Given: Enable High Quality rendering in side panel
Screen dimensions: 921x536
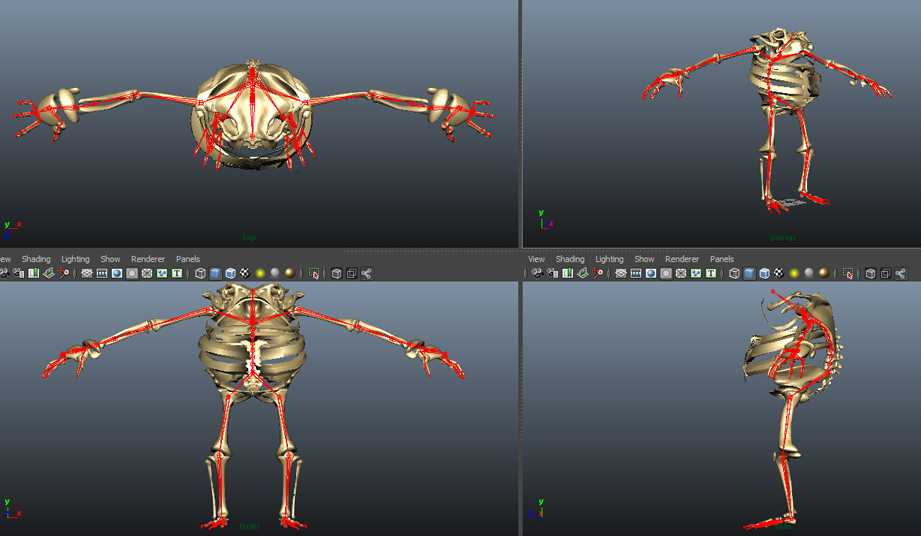Looking at the screenshot, I should pyautogui.click(x=824, y=273).
